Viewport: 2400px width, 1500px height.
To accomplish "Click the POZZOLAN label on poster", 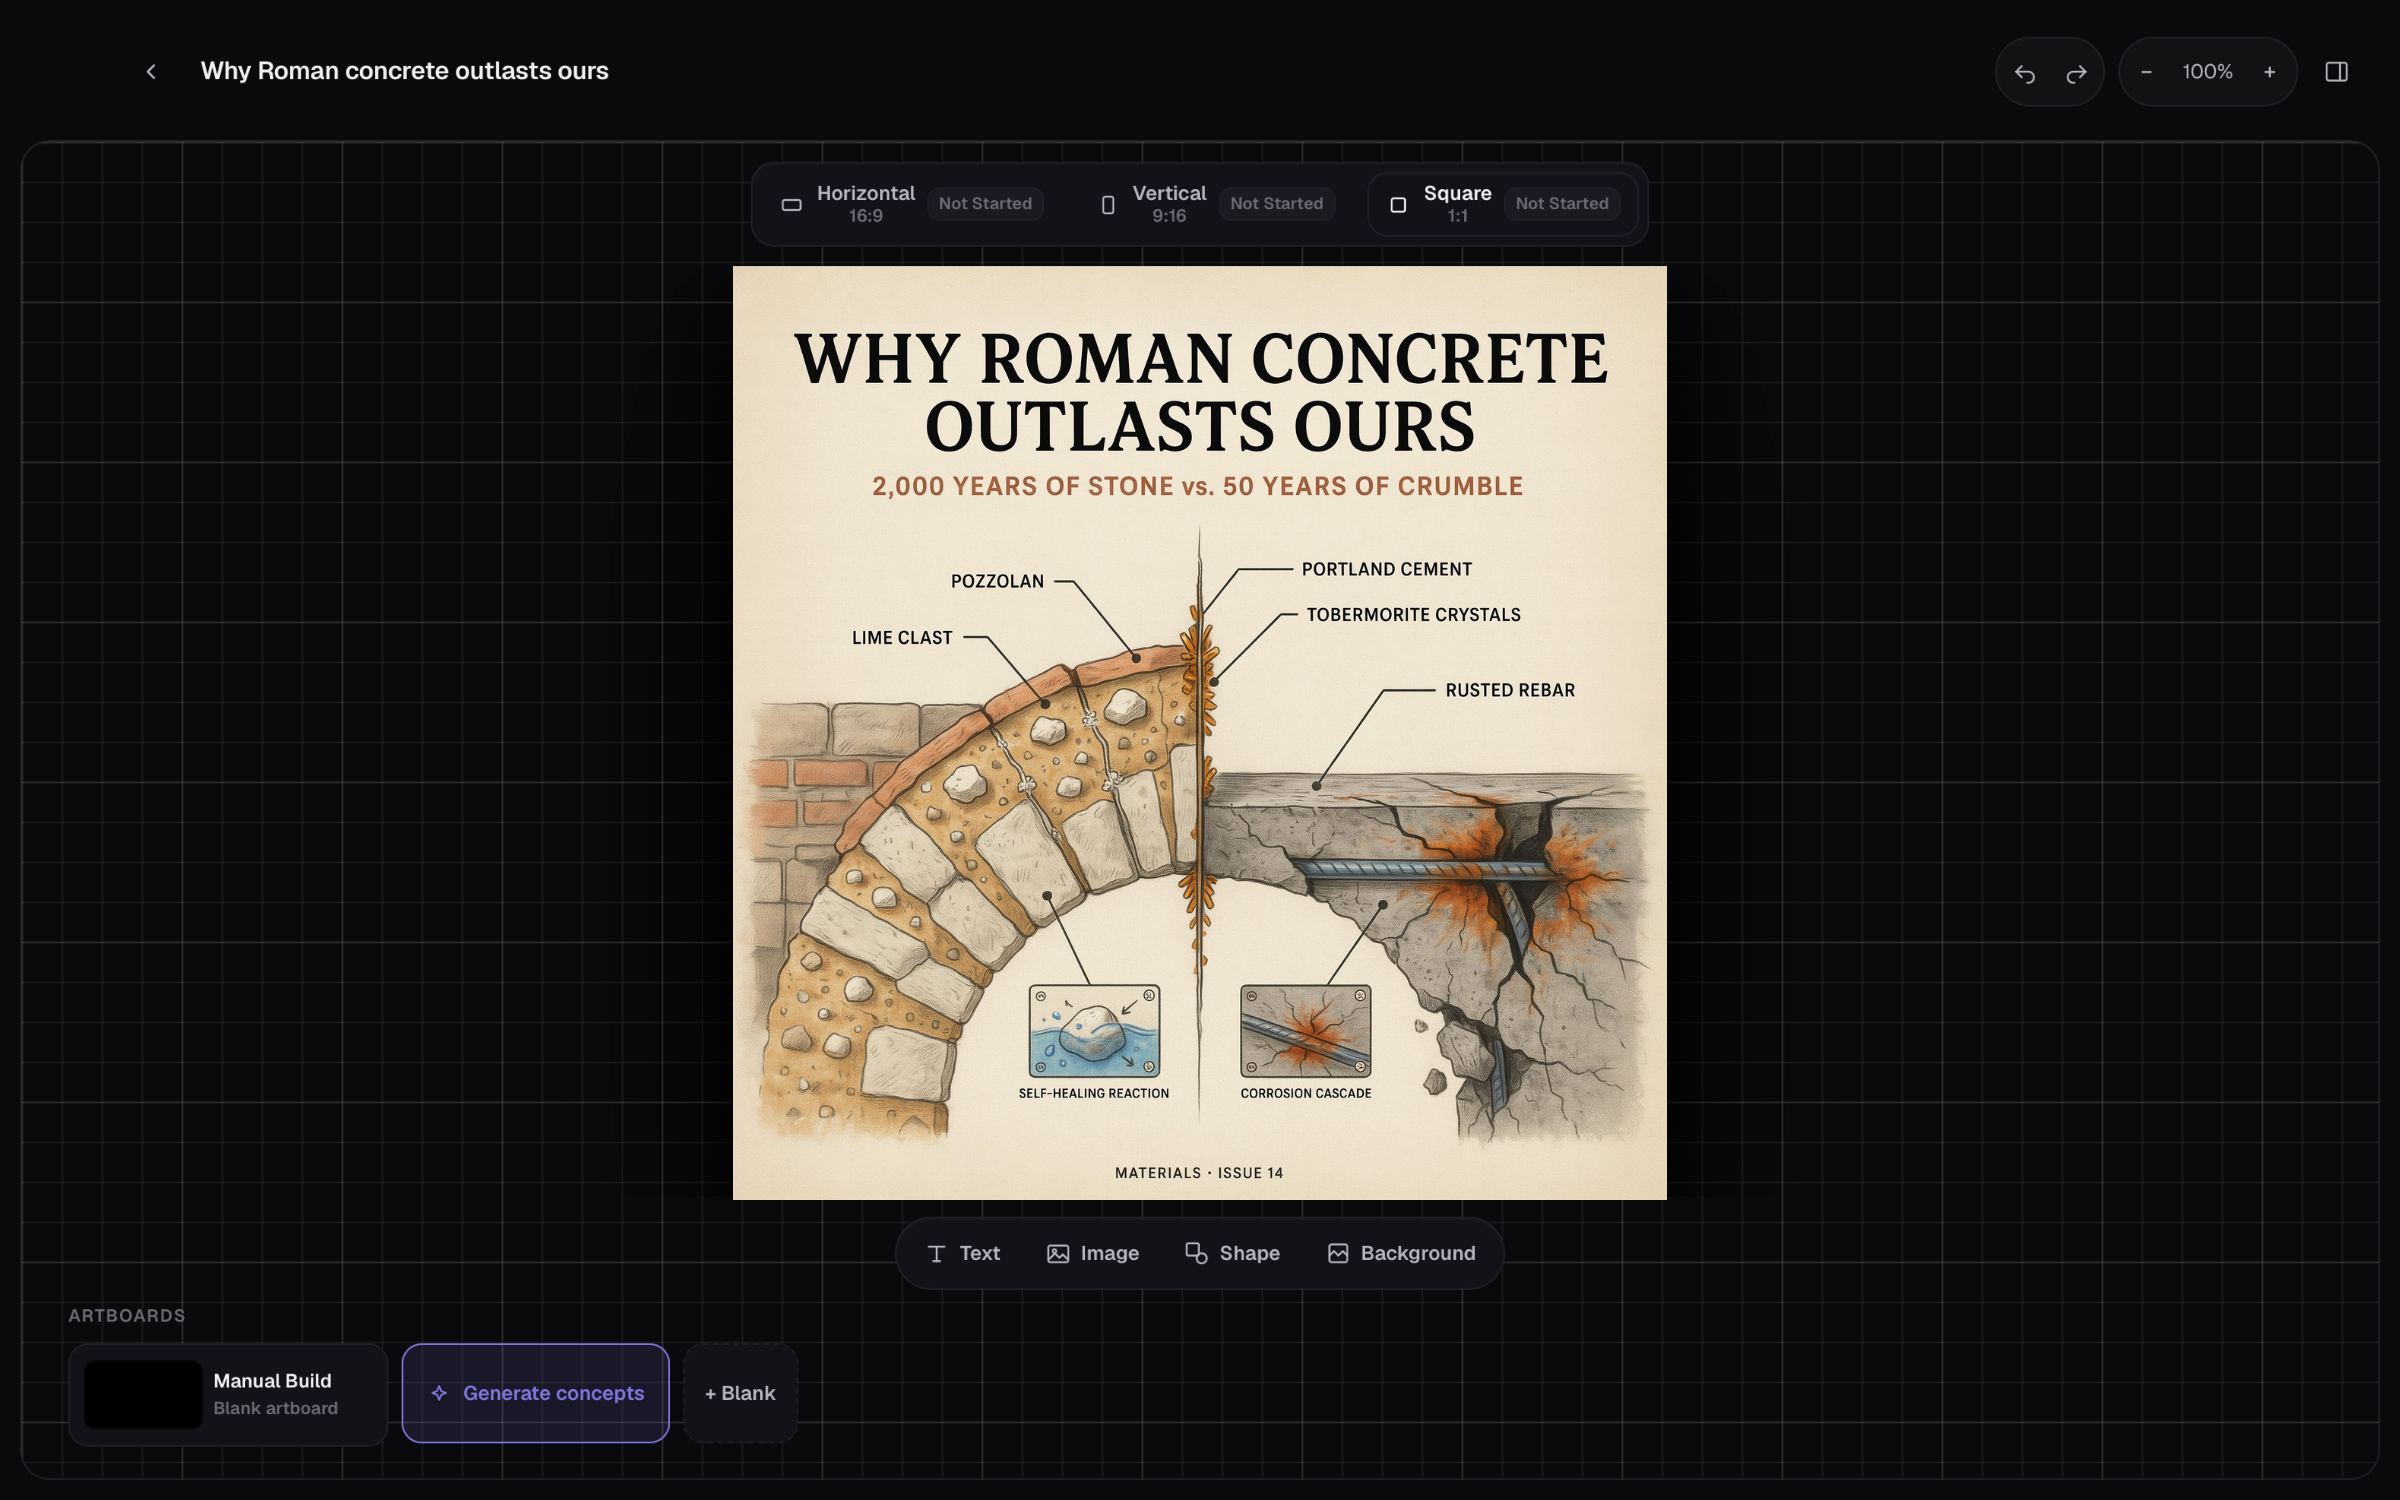I will [x=997, y=581].
